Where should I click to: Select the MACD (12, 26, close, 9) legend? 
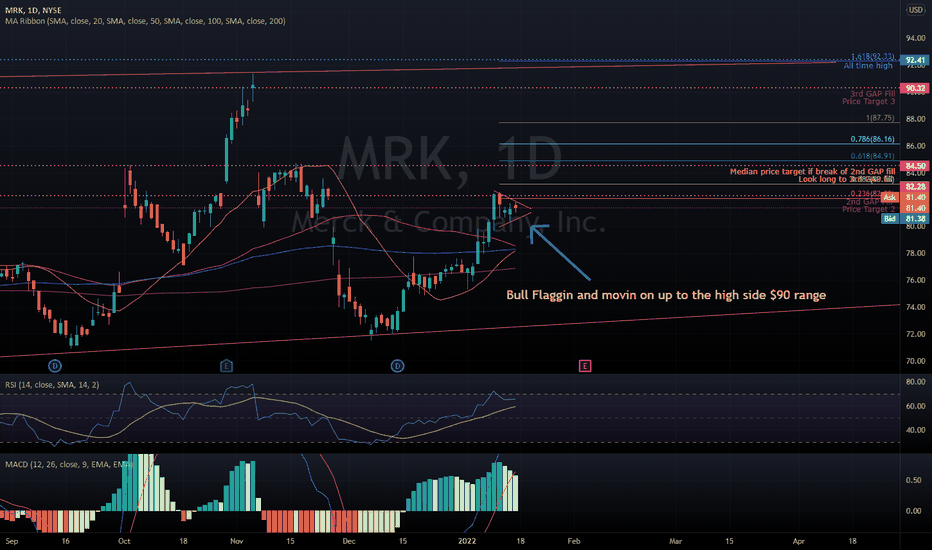click(x=68, y=464)
